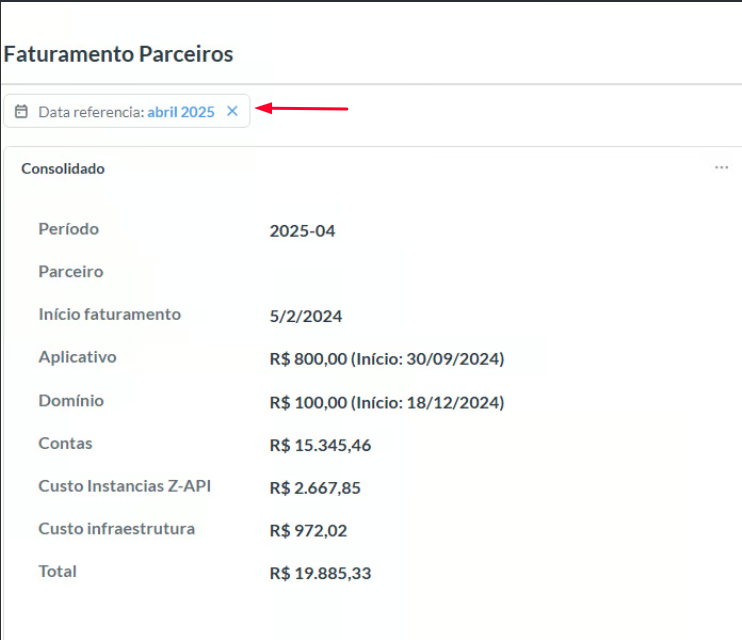This screenshot has height=640, width=742.
Task: Click the Total amount R$ 19.885,33
Action: (320, 574)
